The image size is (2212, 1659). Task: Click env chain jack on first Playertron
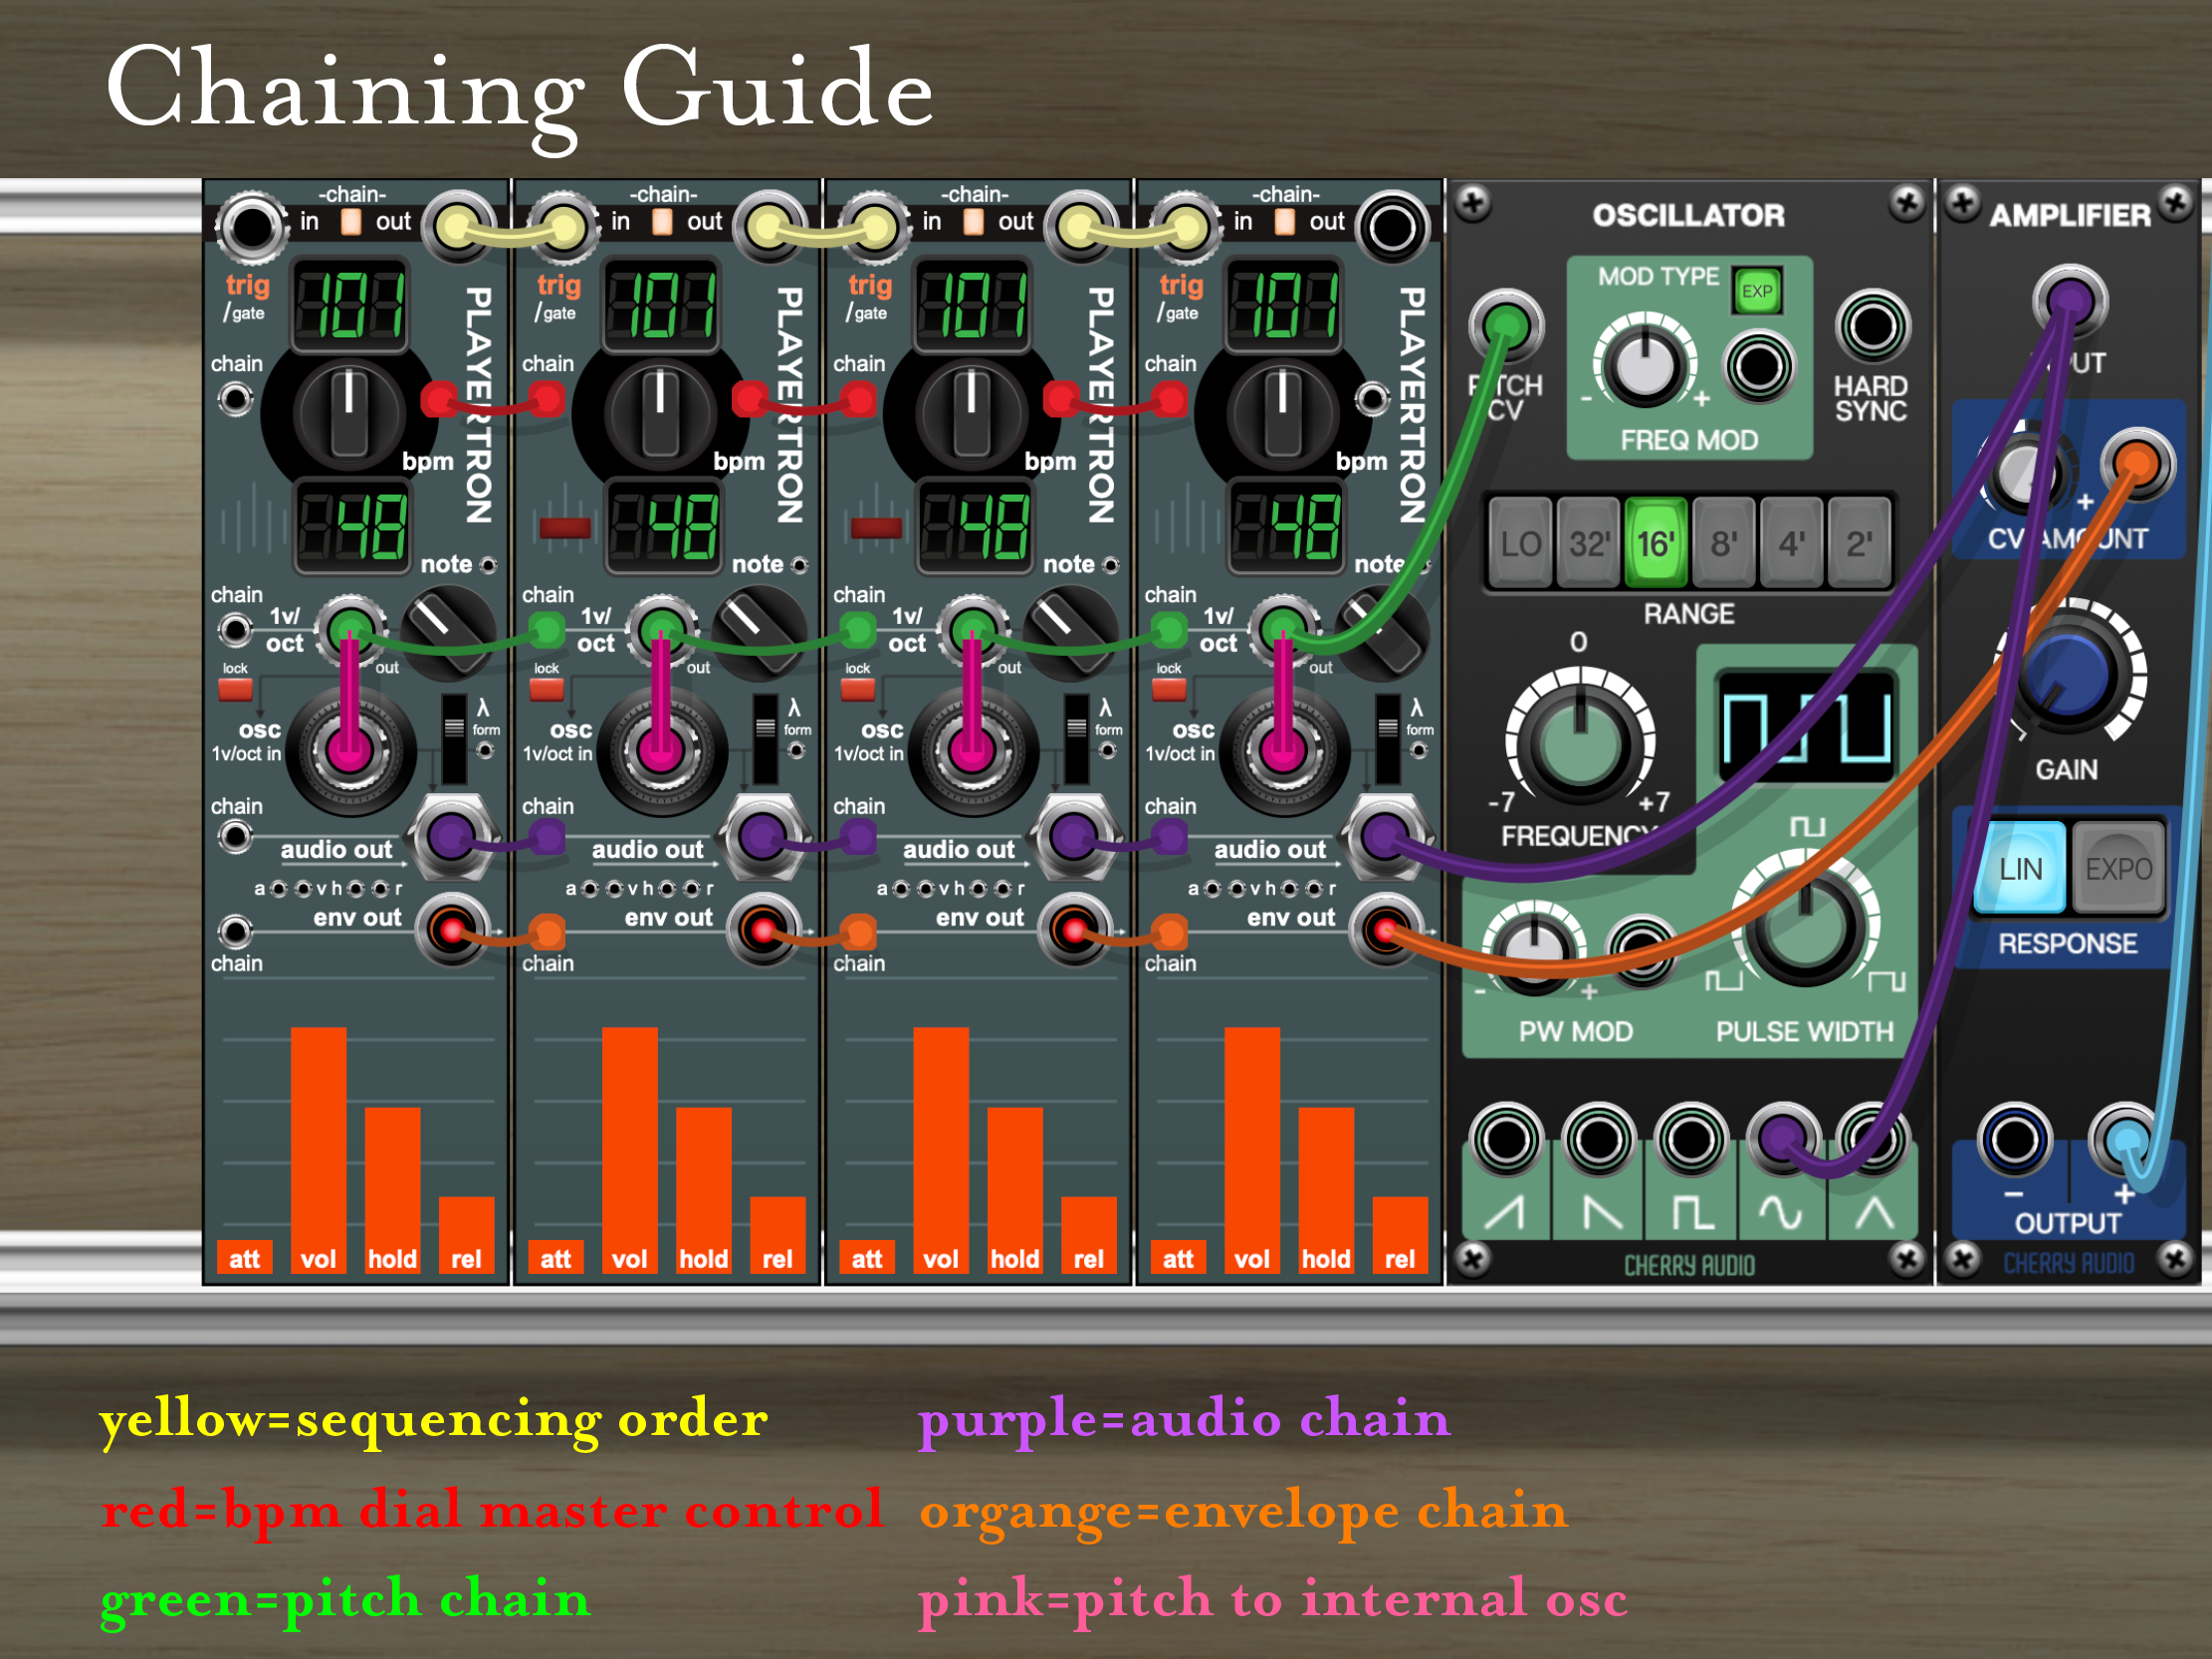point(236,932)
